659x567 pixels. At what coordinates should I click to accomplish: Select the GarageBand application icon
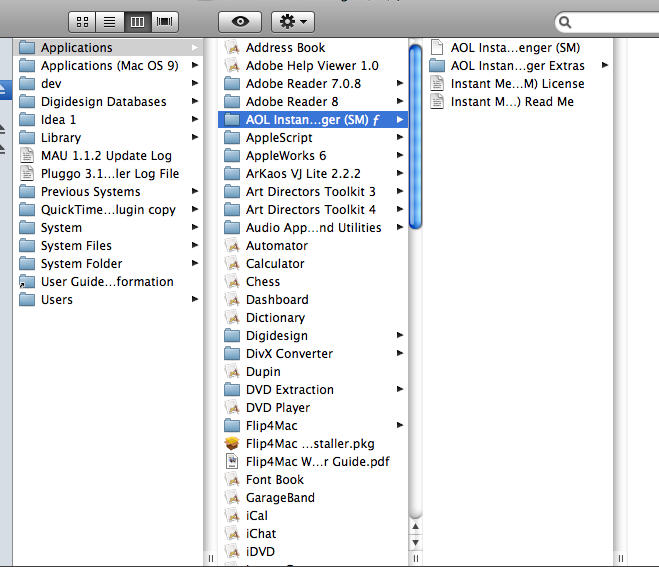[x=232, y=498]
